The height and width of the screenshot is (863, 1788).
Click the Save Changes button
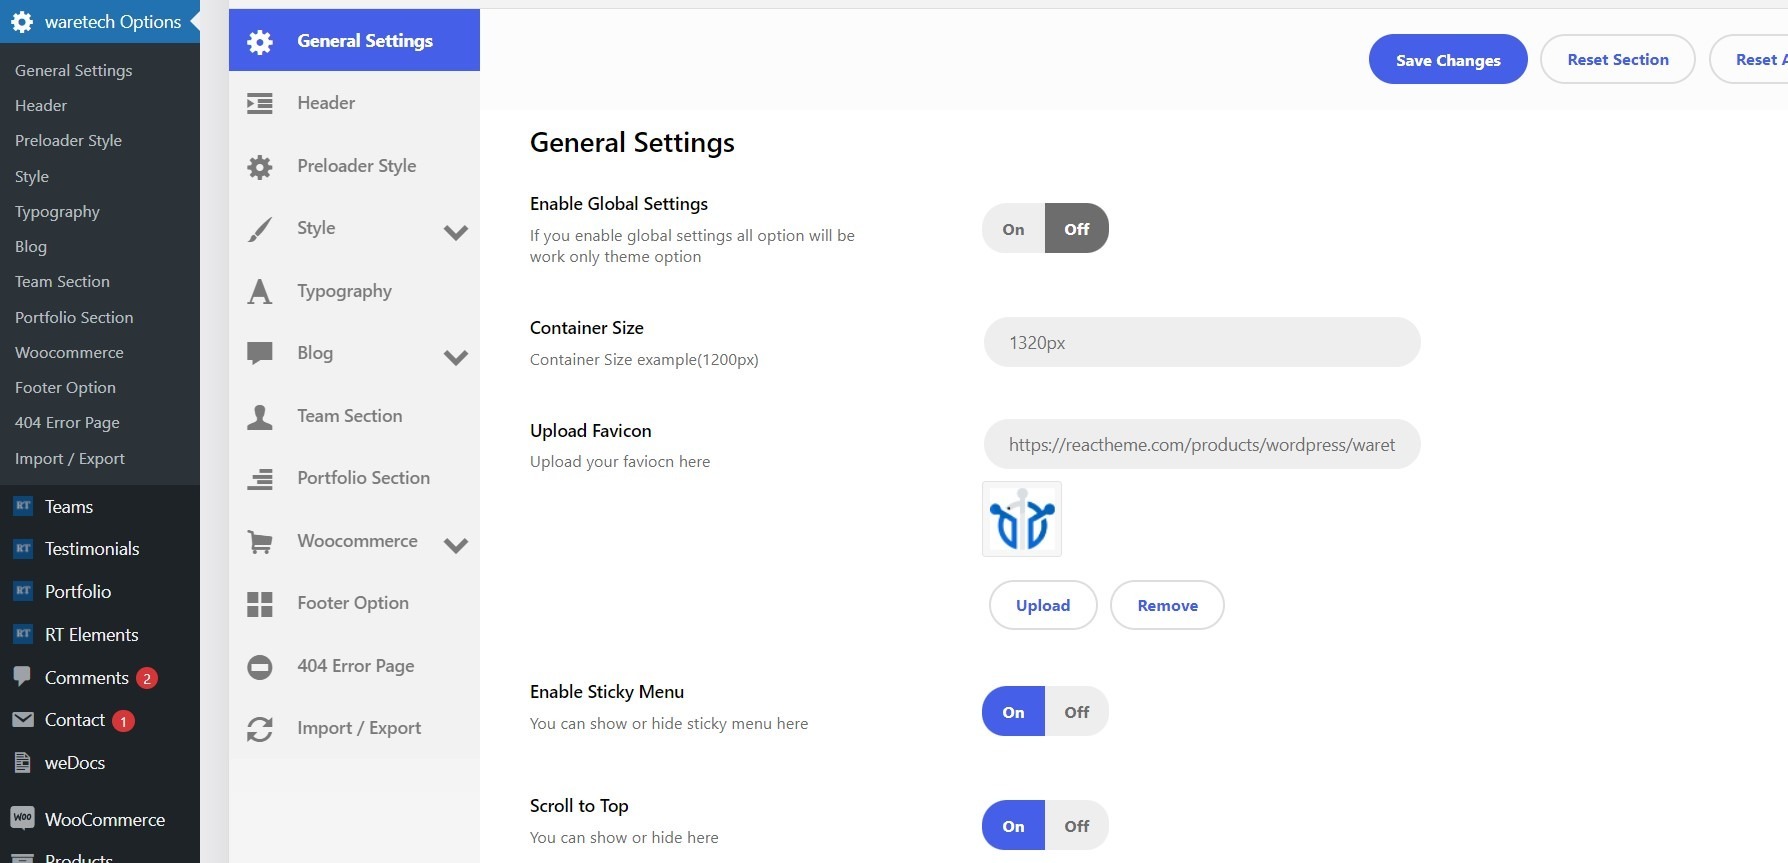1447,59
